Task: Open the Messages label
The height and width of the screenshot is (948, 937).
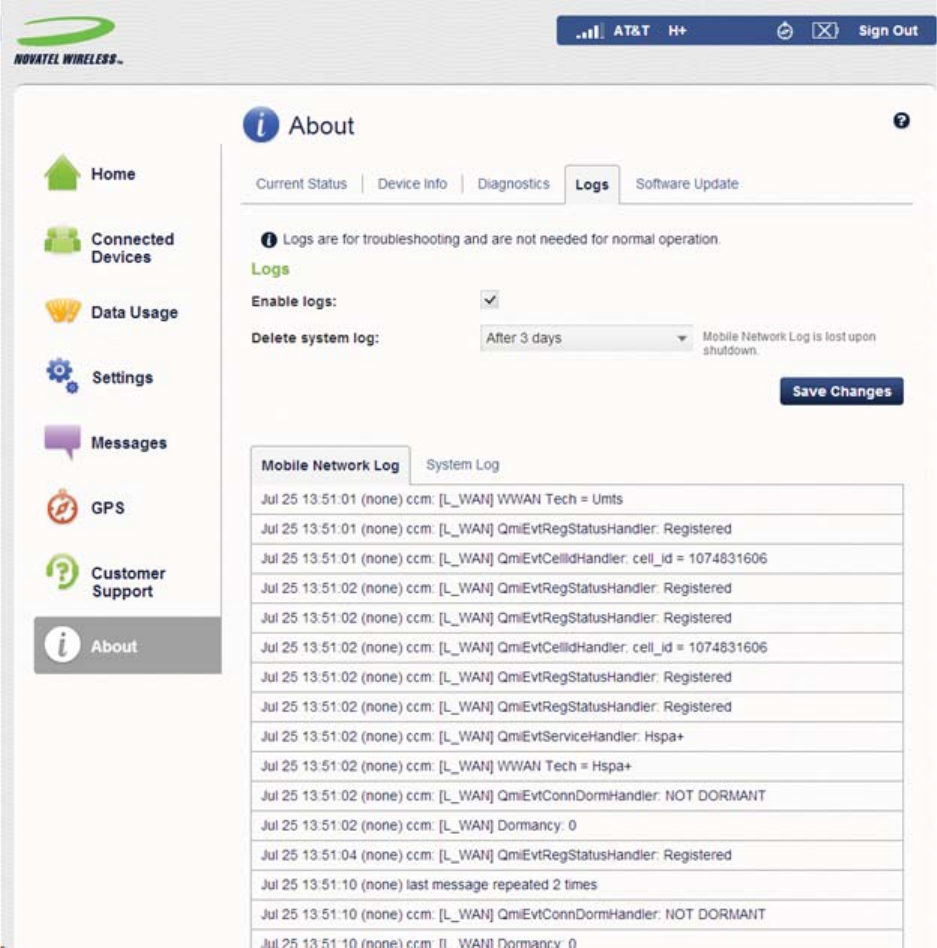Action: tap(129, 443)
